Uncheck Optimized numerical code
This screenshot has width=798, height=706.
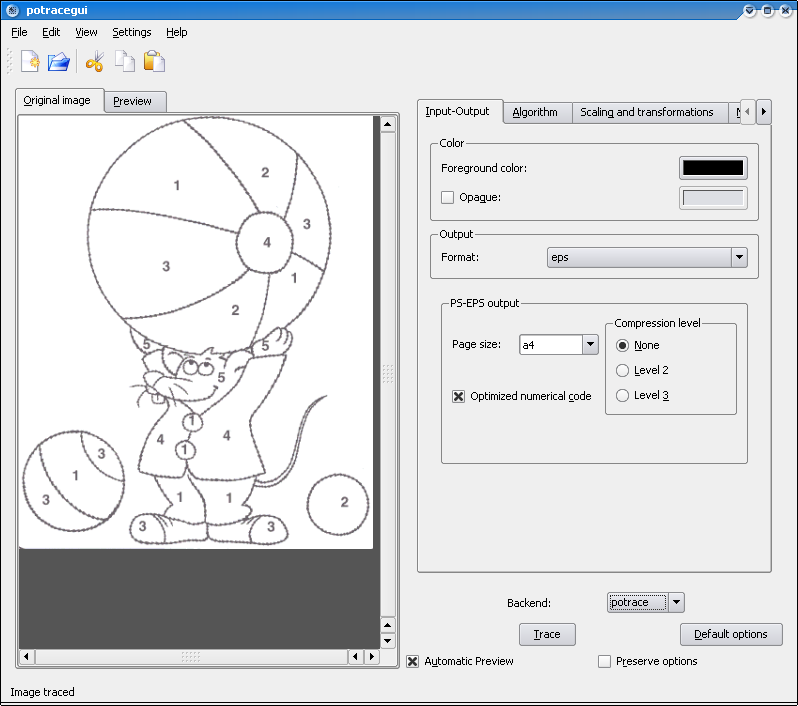pyautogui.click(x=459, y=397)
